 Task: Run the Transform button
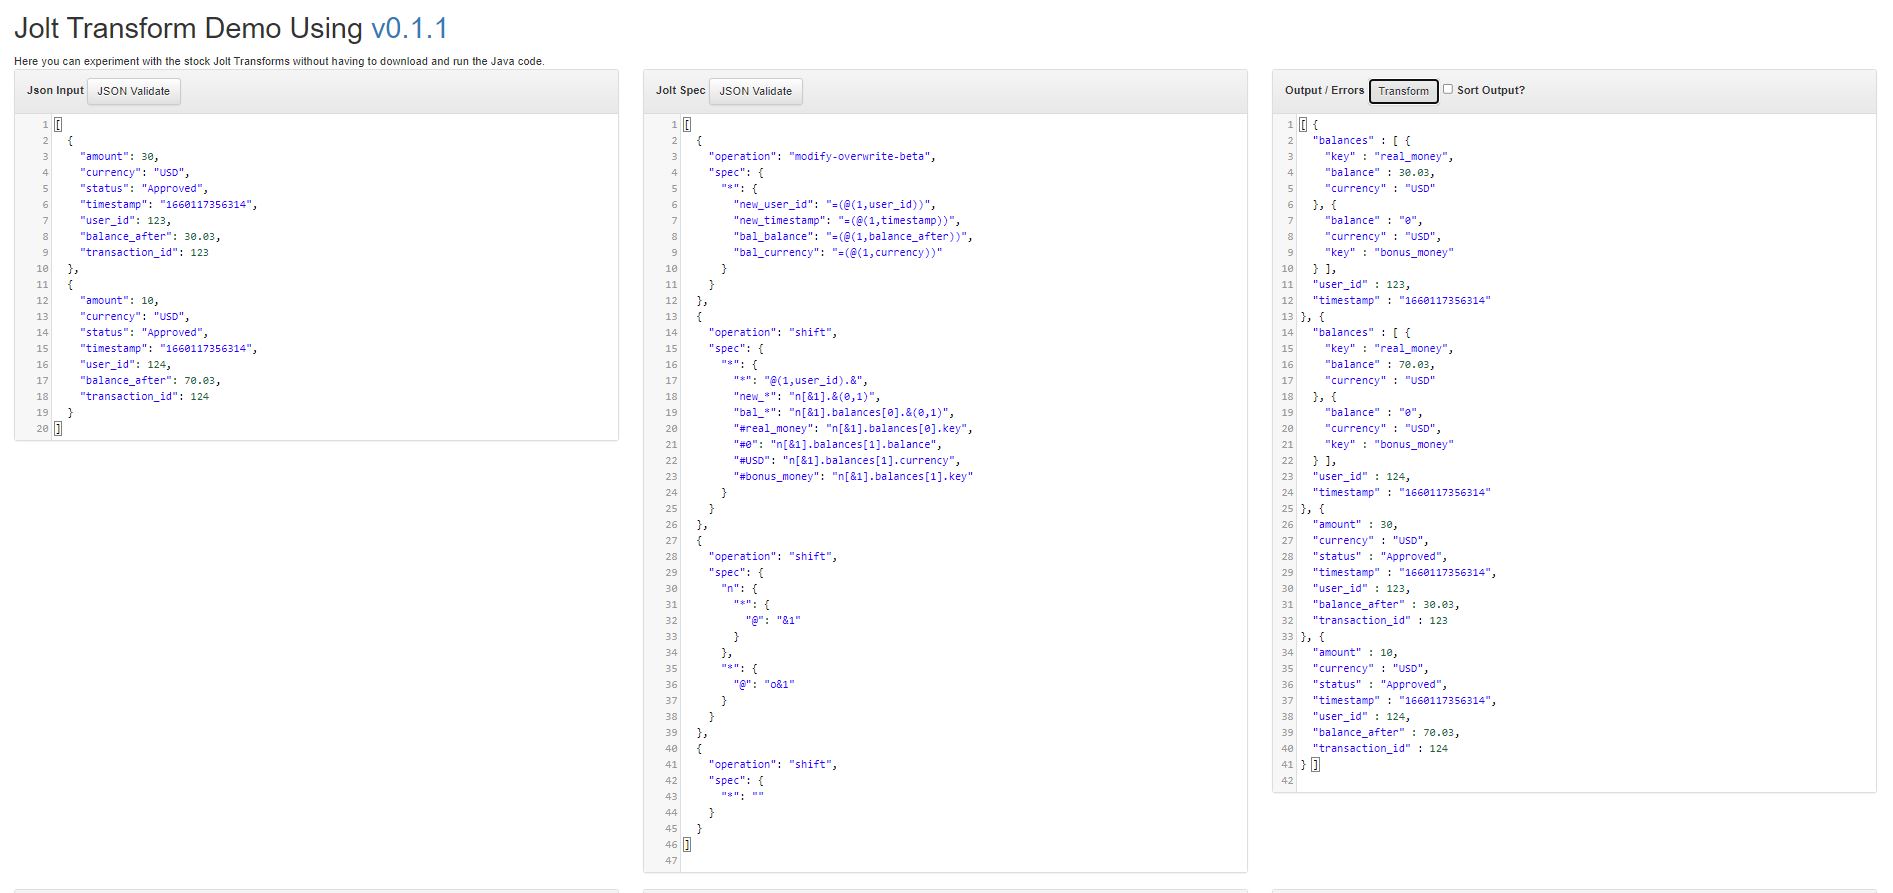(1403, 91)
